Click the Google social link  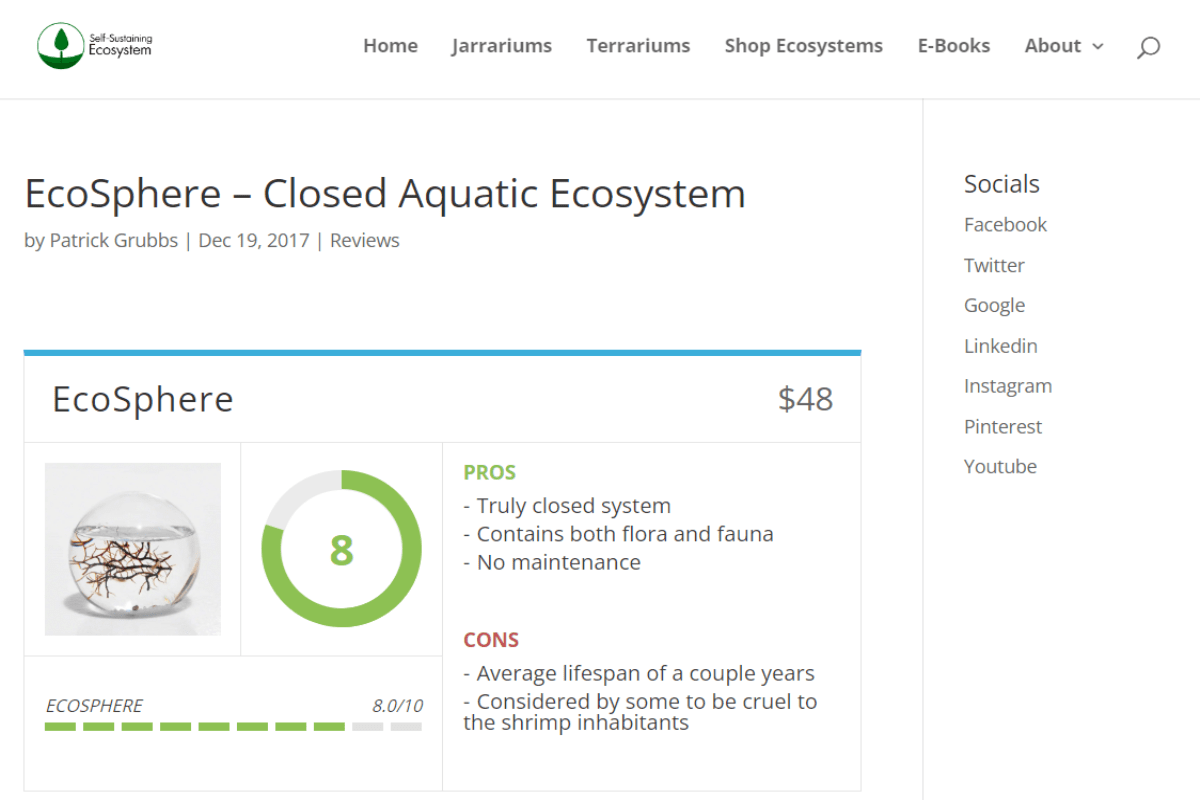pyautogui.click(x=994, y=306)
